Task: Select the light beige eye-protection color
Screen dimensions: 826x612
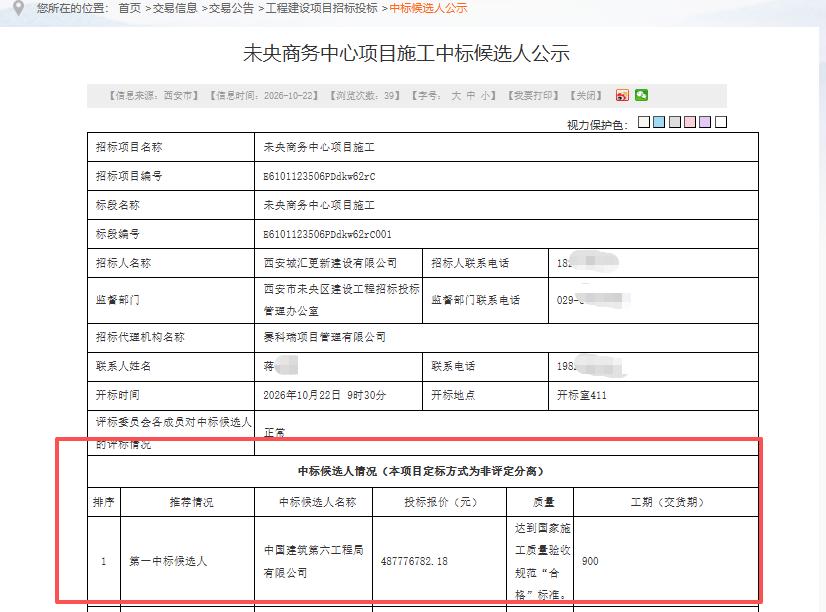Action: coord(644,122)
